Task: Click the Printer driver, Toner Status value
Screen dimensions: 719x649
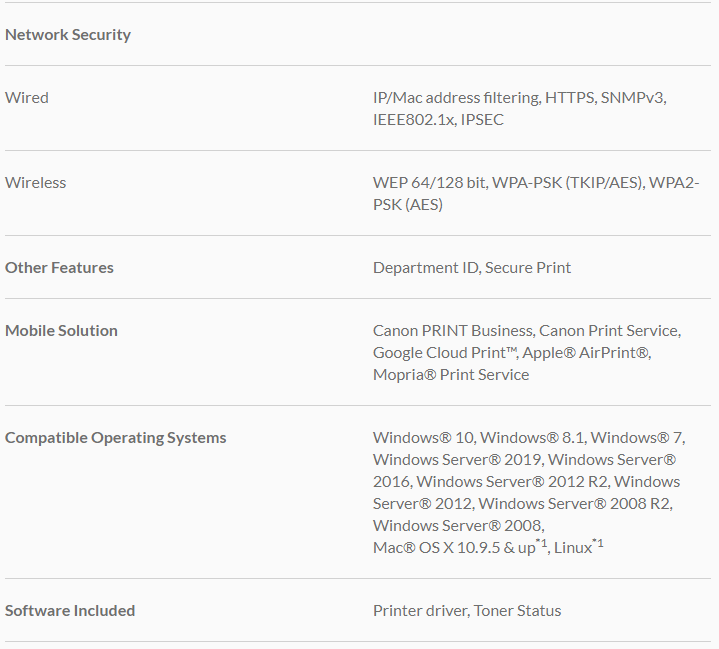Action: point(467,611)
